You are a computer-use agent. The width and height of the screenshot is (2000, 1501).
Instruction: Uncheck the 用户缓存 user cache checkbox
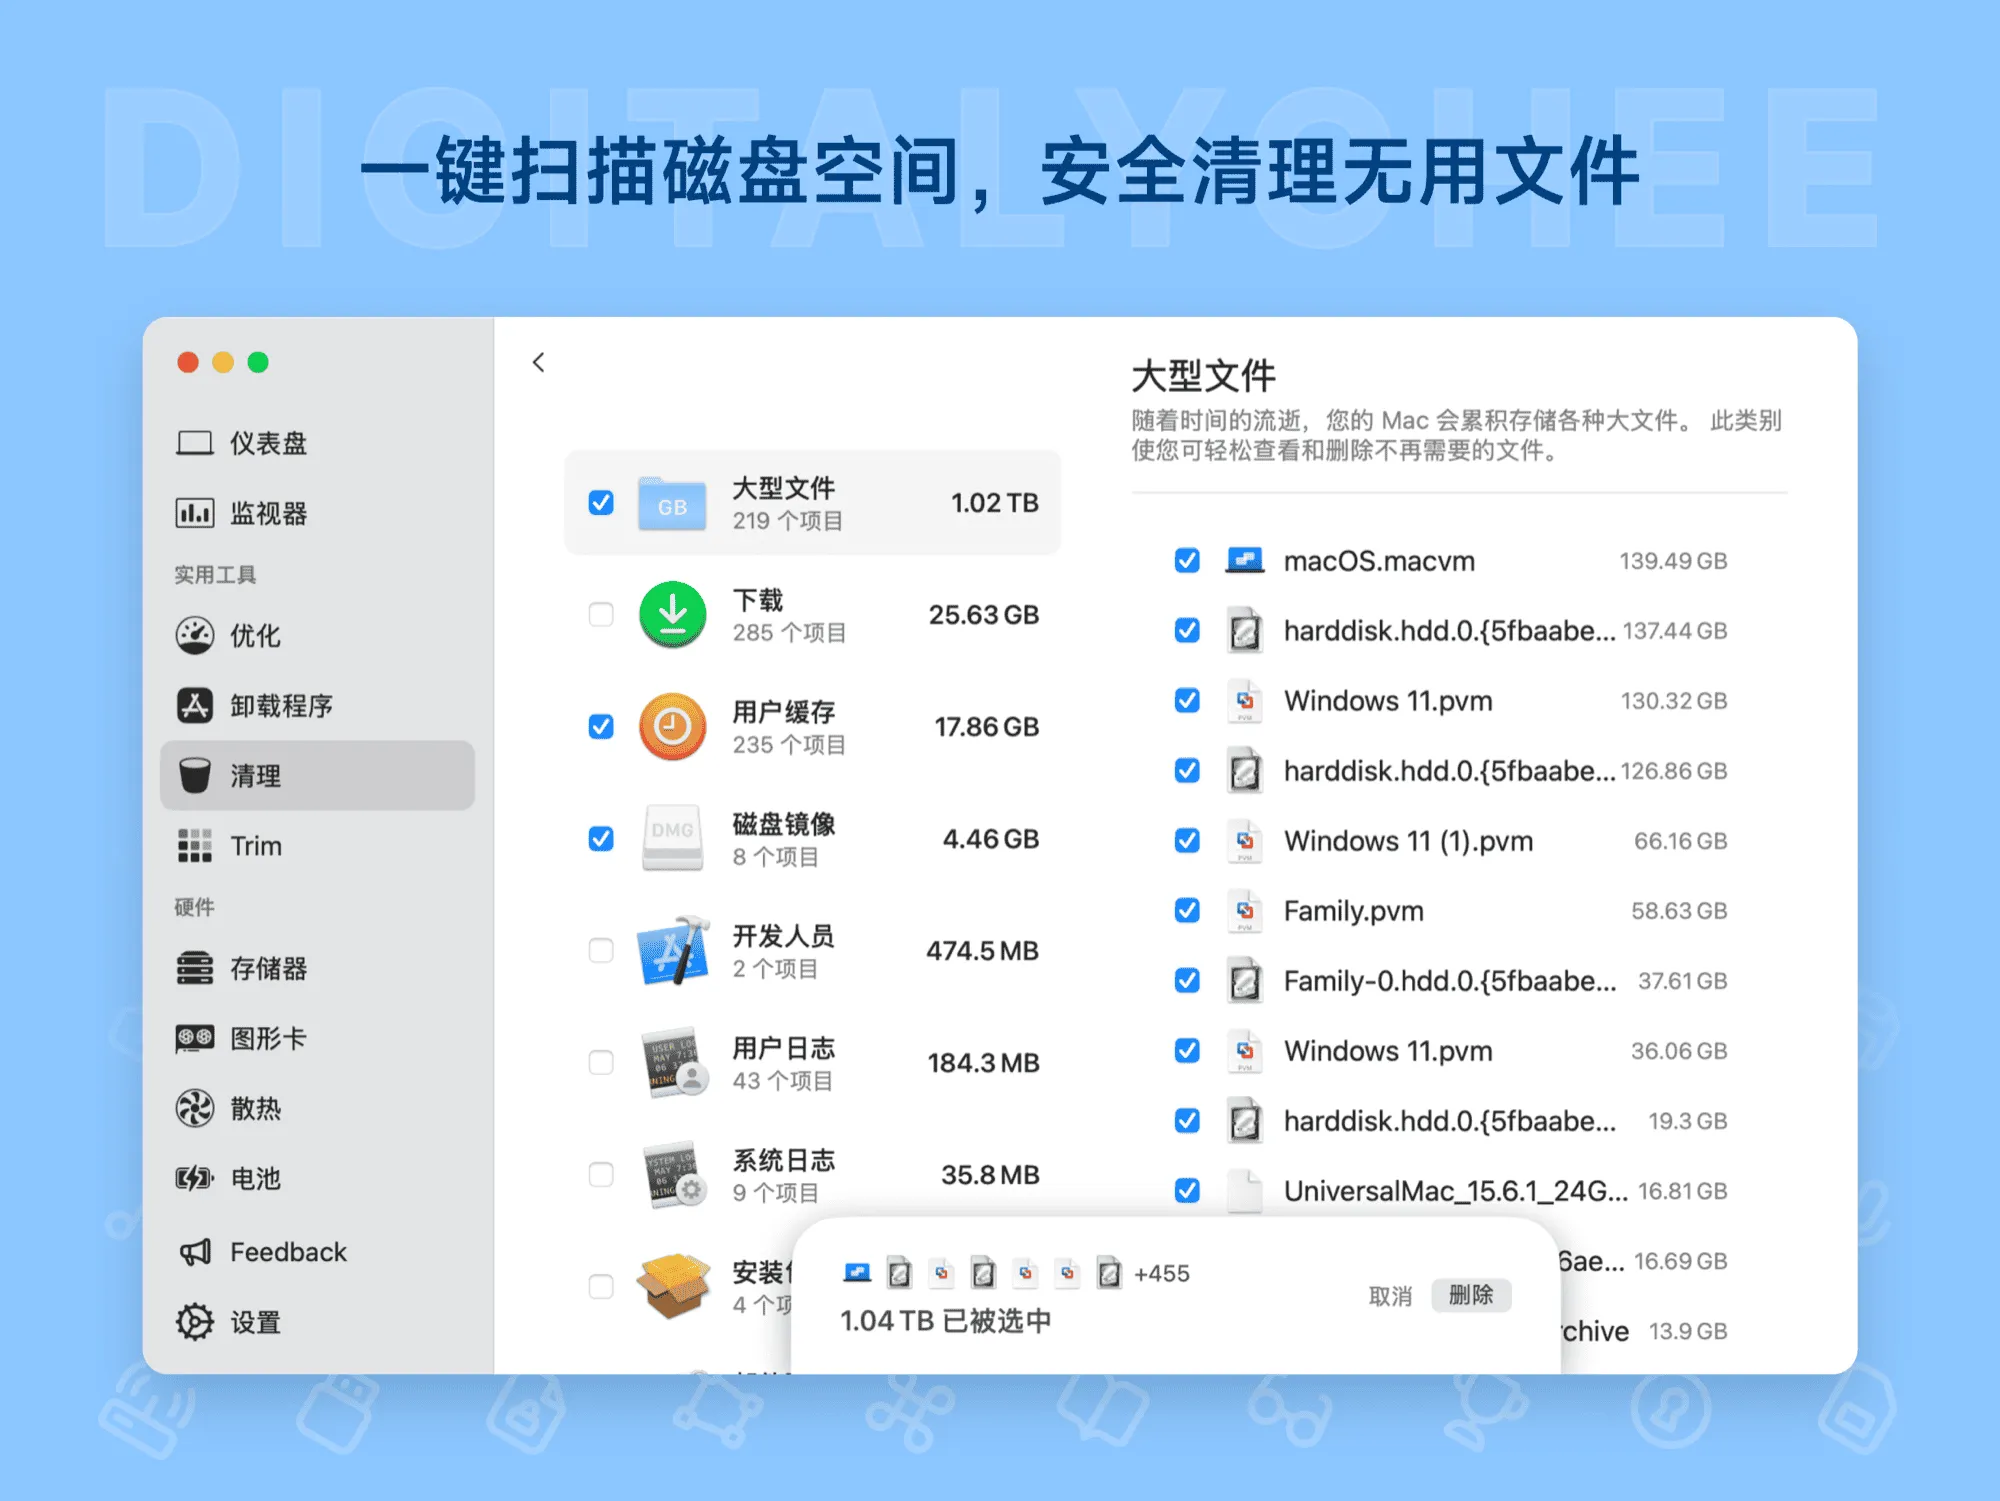pyautogui.click(x=601, y=726)
